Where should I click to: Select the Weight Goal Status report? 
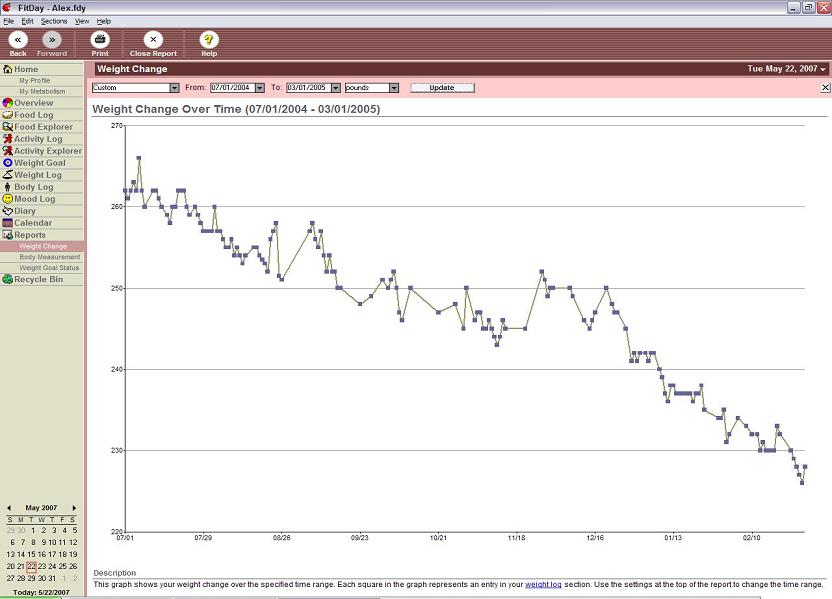click(x=49, y=268)
